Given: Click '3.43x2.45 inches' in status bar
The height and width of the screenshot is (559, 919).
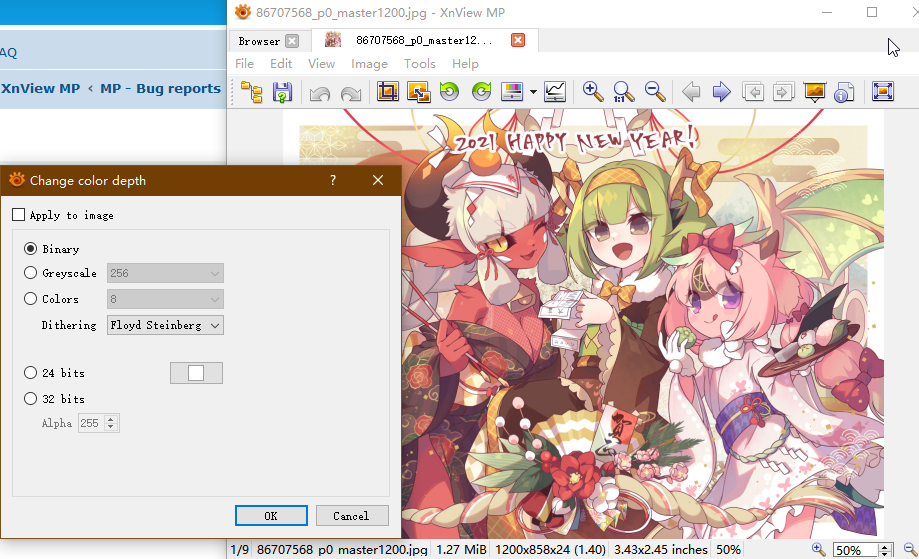Looking at the screenshot, I should [x=661, y=550].
